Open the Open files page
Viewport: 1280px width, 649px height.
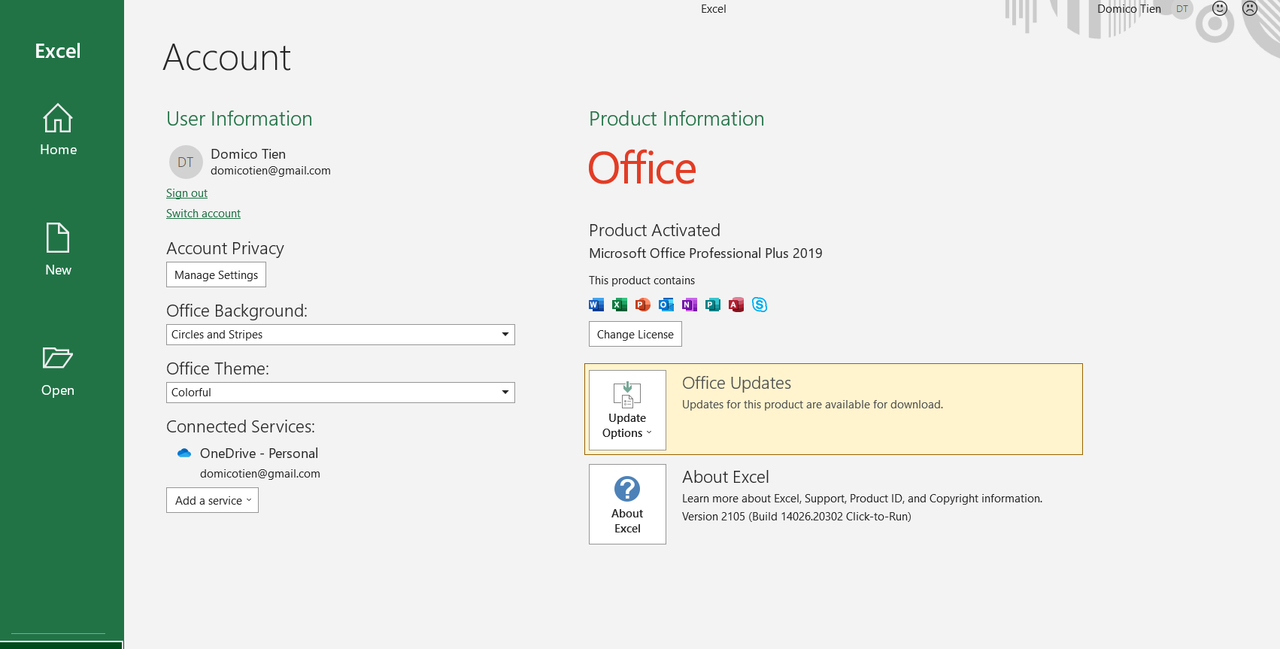click(x=58, y=371)
